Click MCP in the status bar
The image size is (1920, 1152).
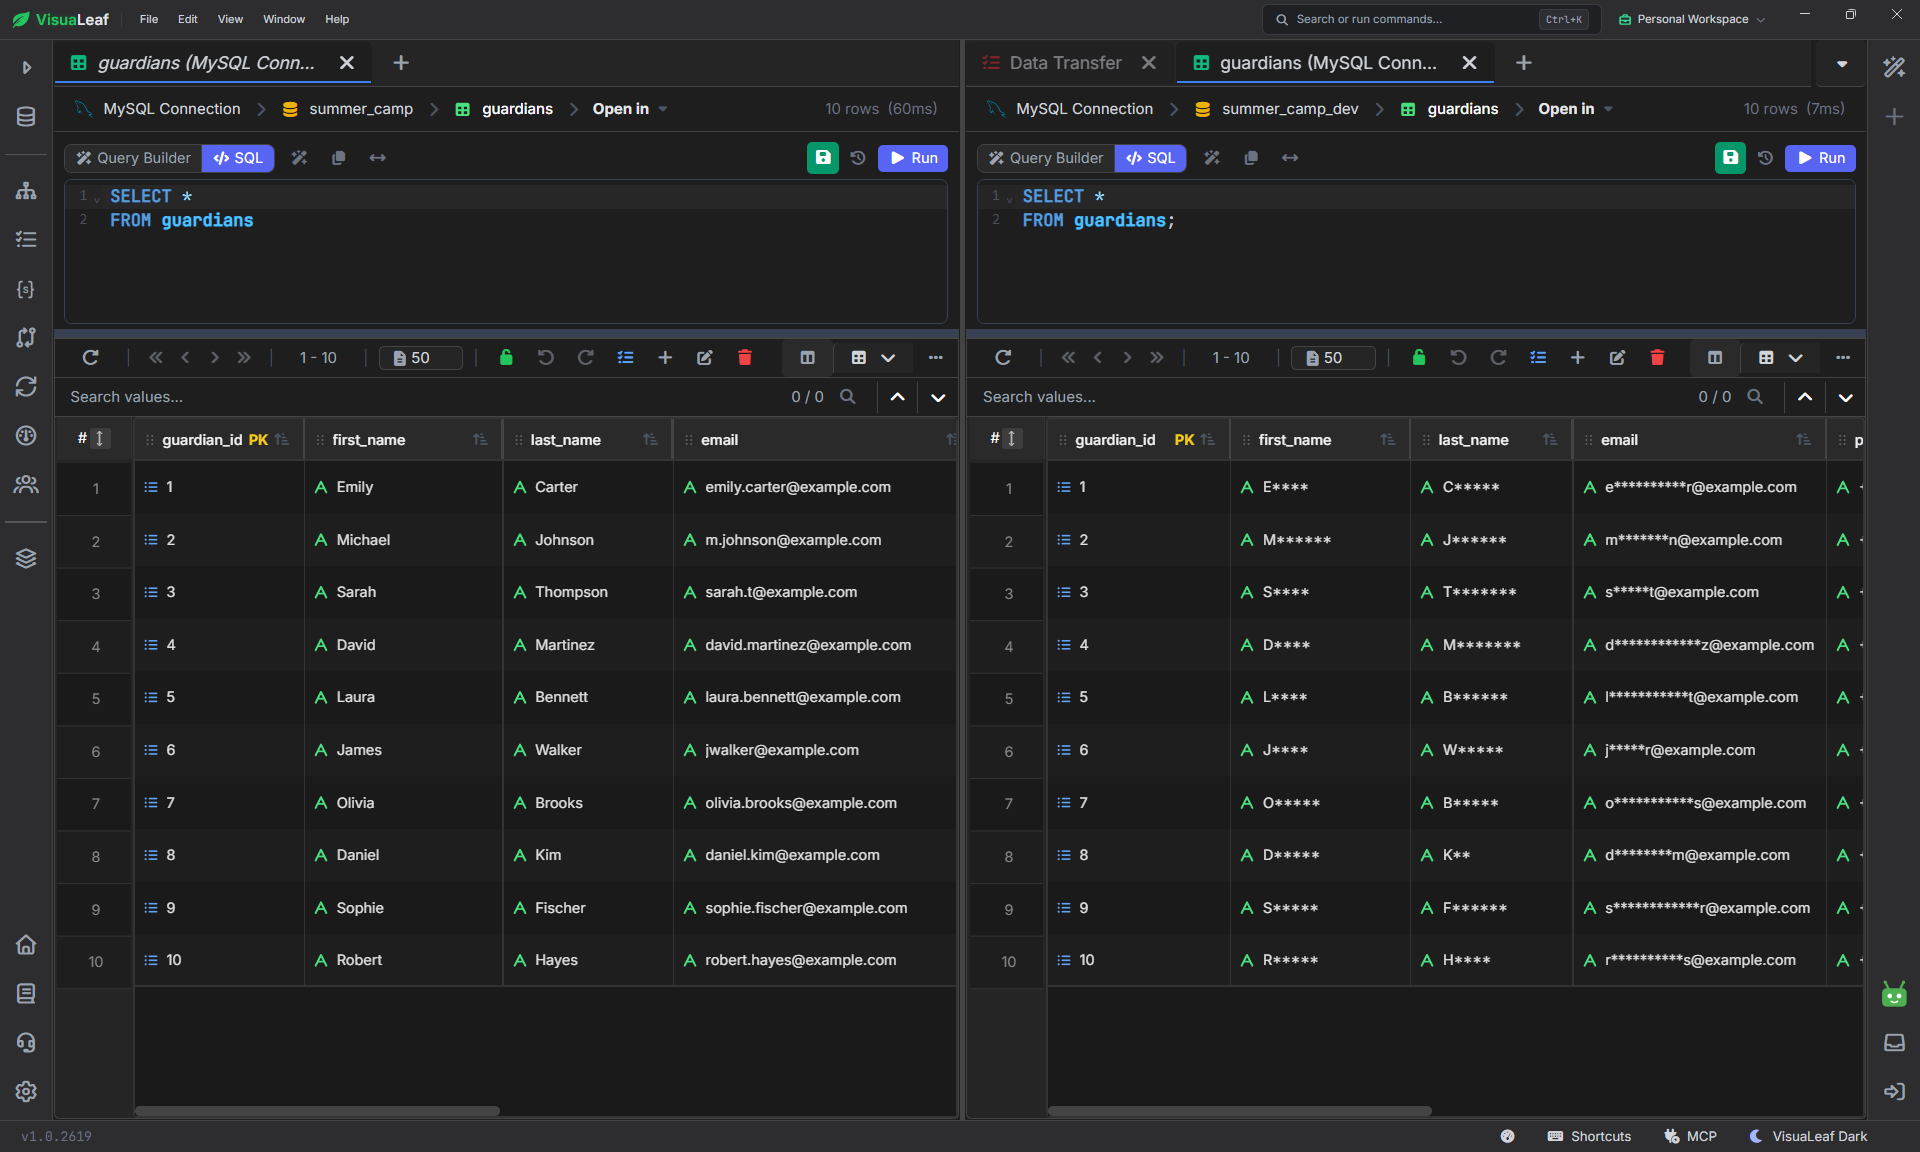pyautogui.click(x=1690, y=1136)
